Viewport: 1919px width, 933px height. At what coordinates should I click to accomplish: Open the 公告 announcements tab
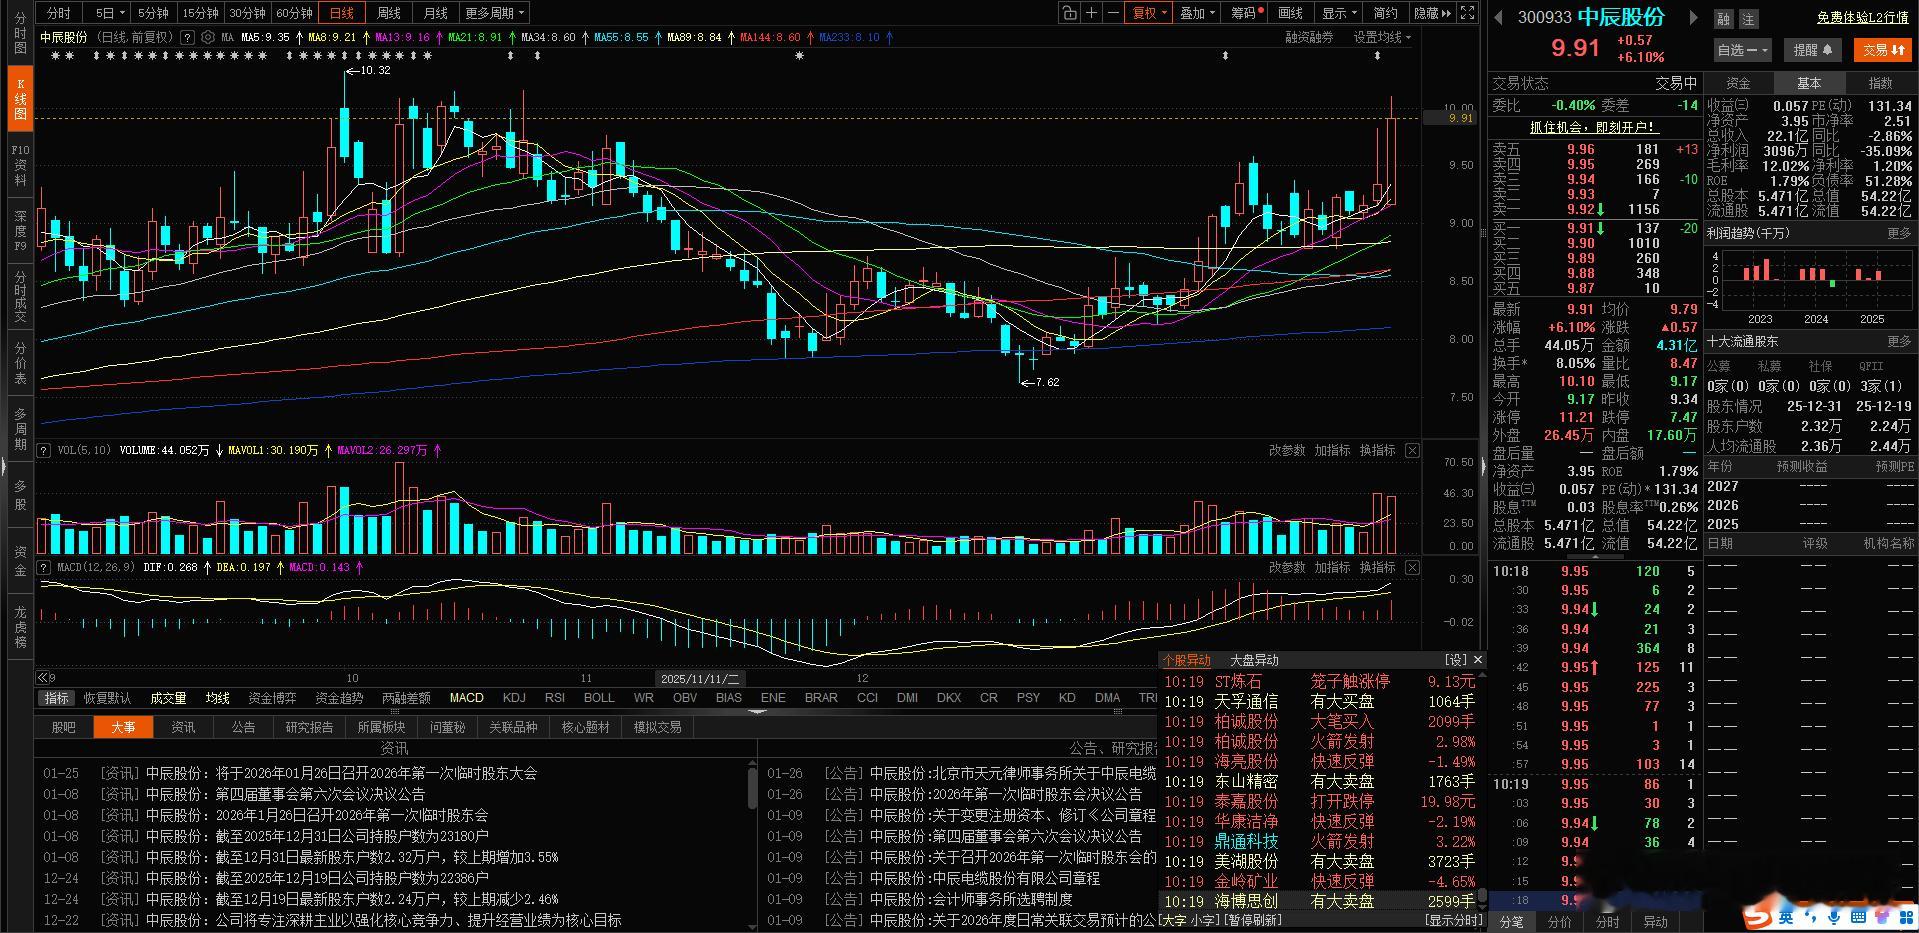(243, 727)
